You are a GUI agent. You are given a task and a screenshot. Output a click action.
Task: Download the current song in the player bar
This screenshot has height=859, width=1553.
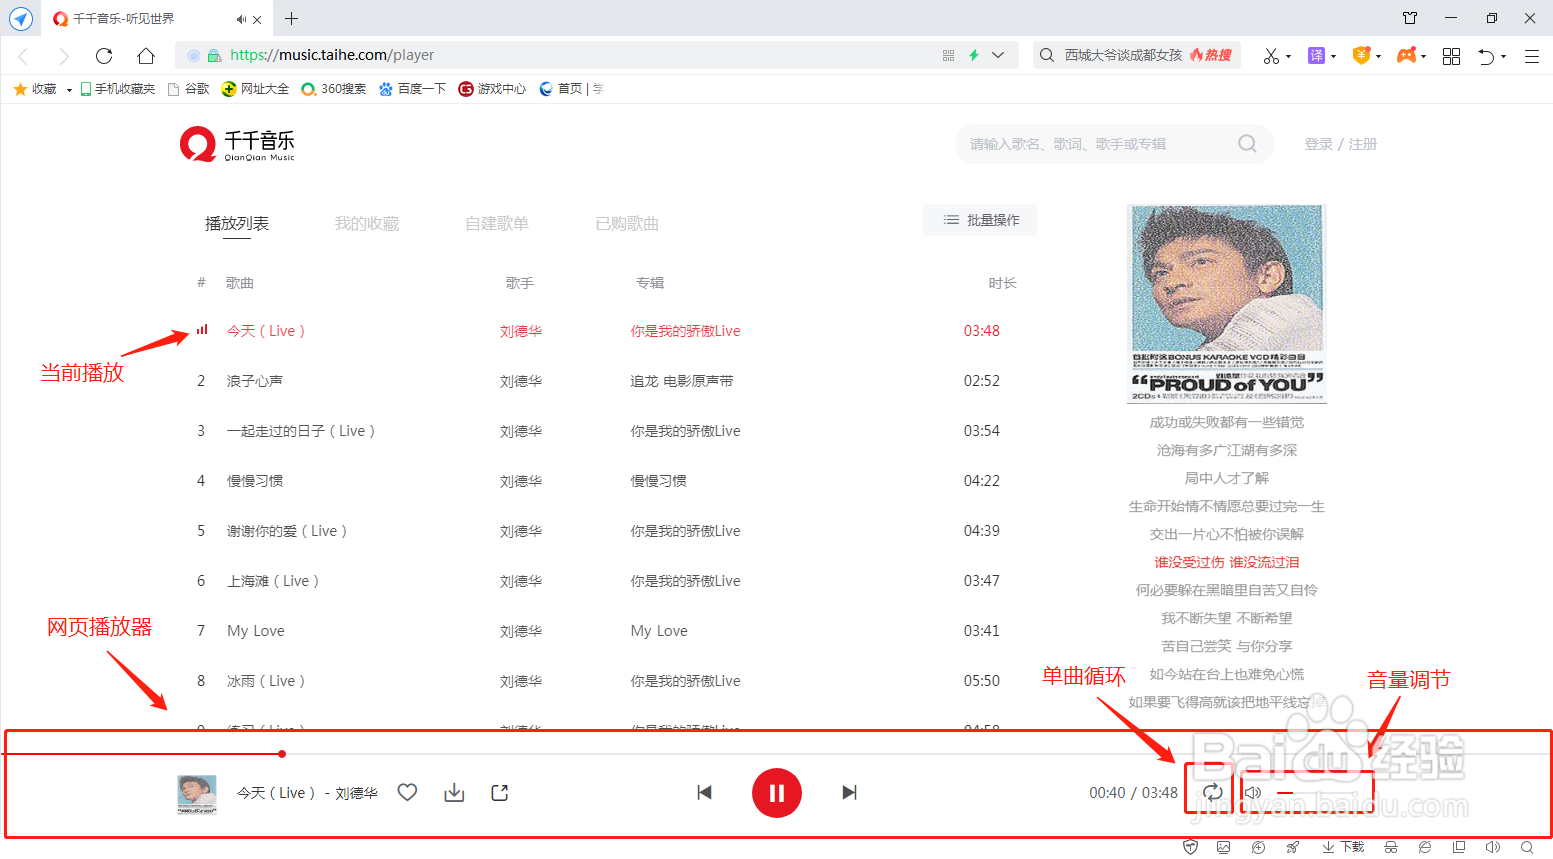[454, 792]
